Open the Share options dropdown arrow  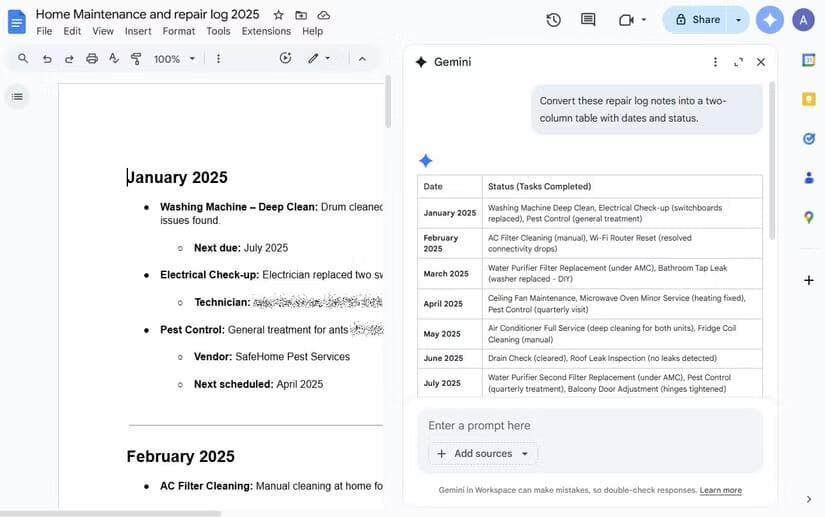pos(739,19)
